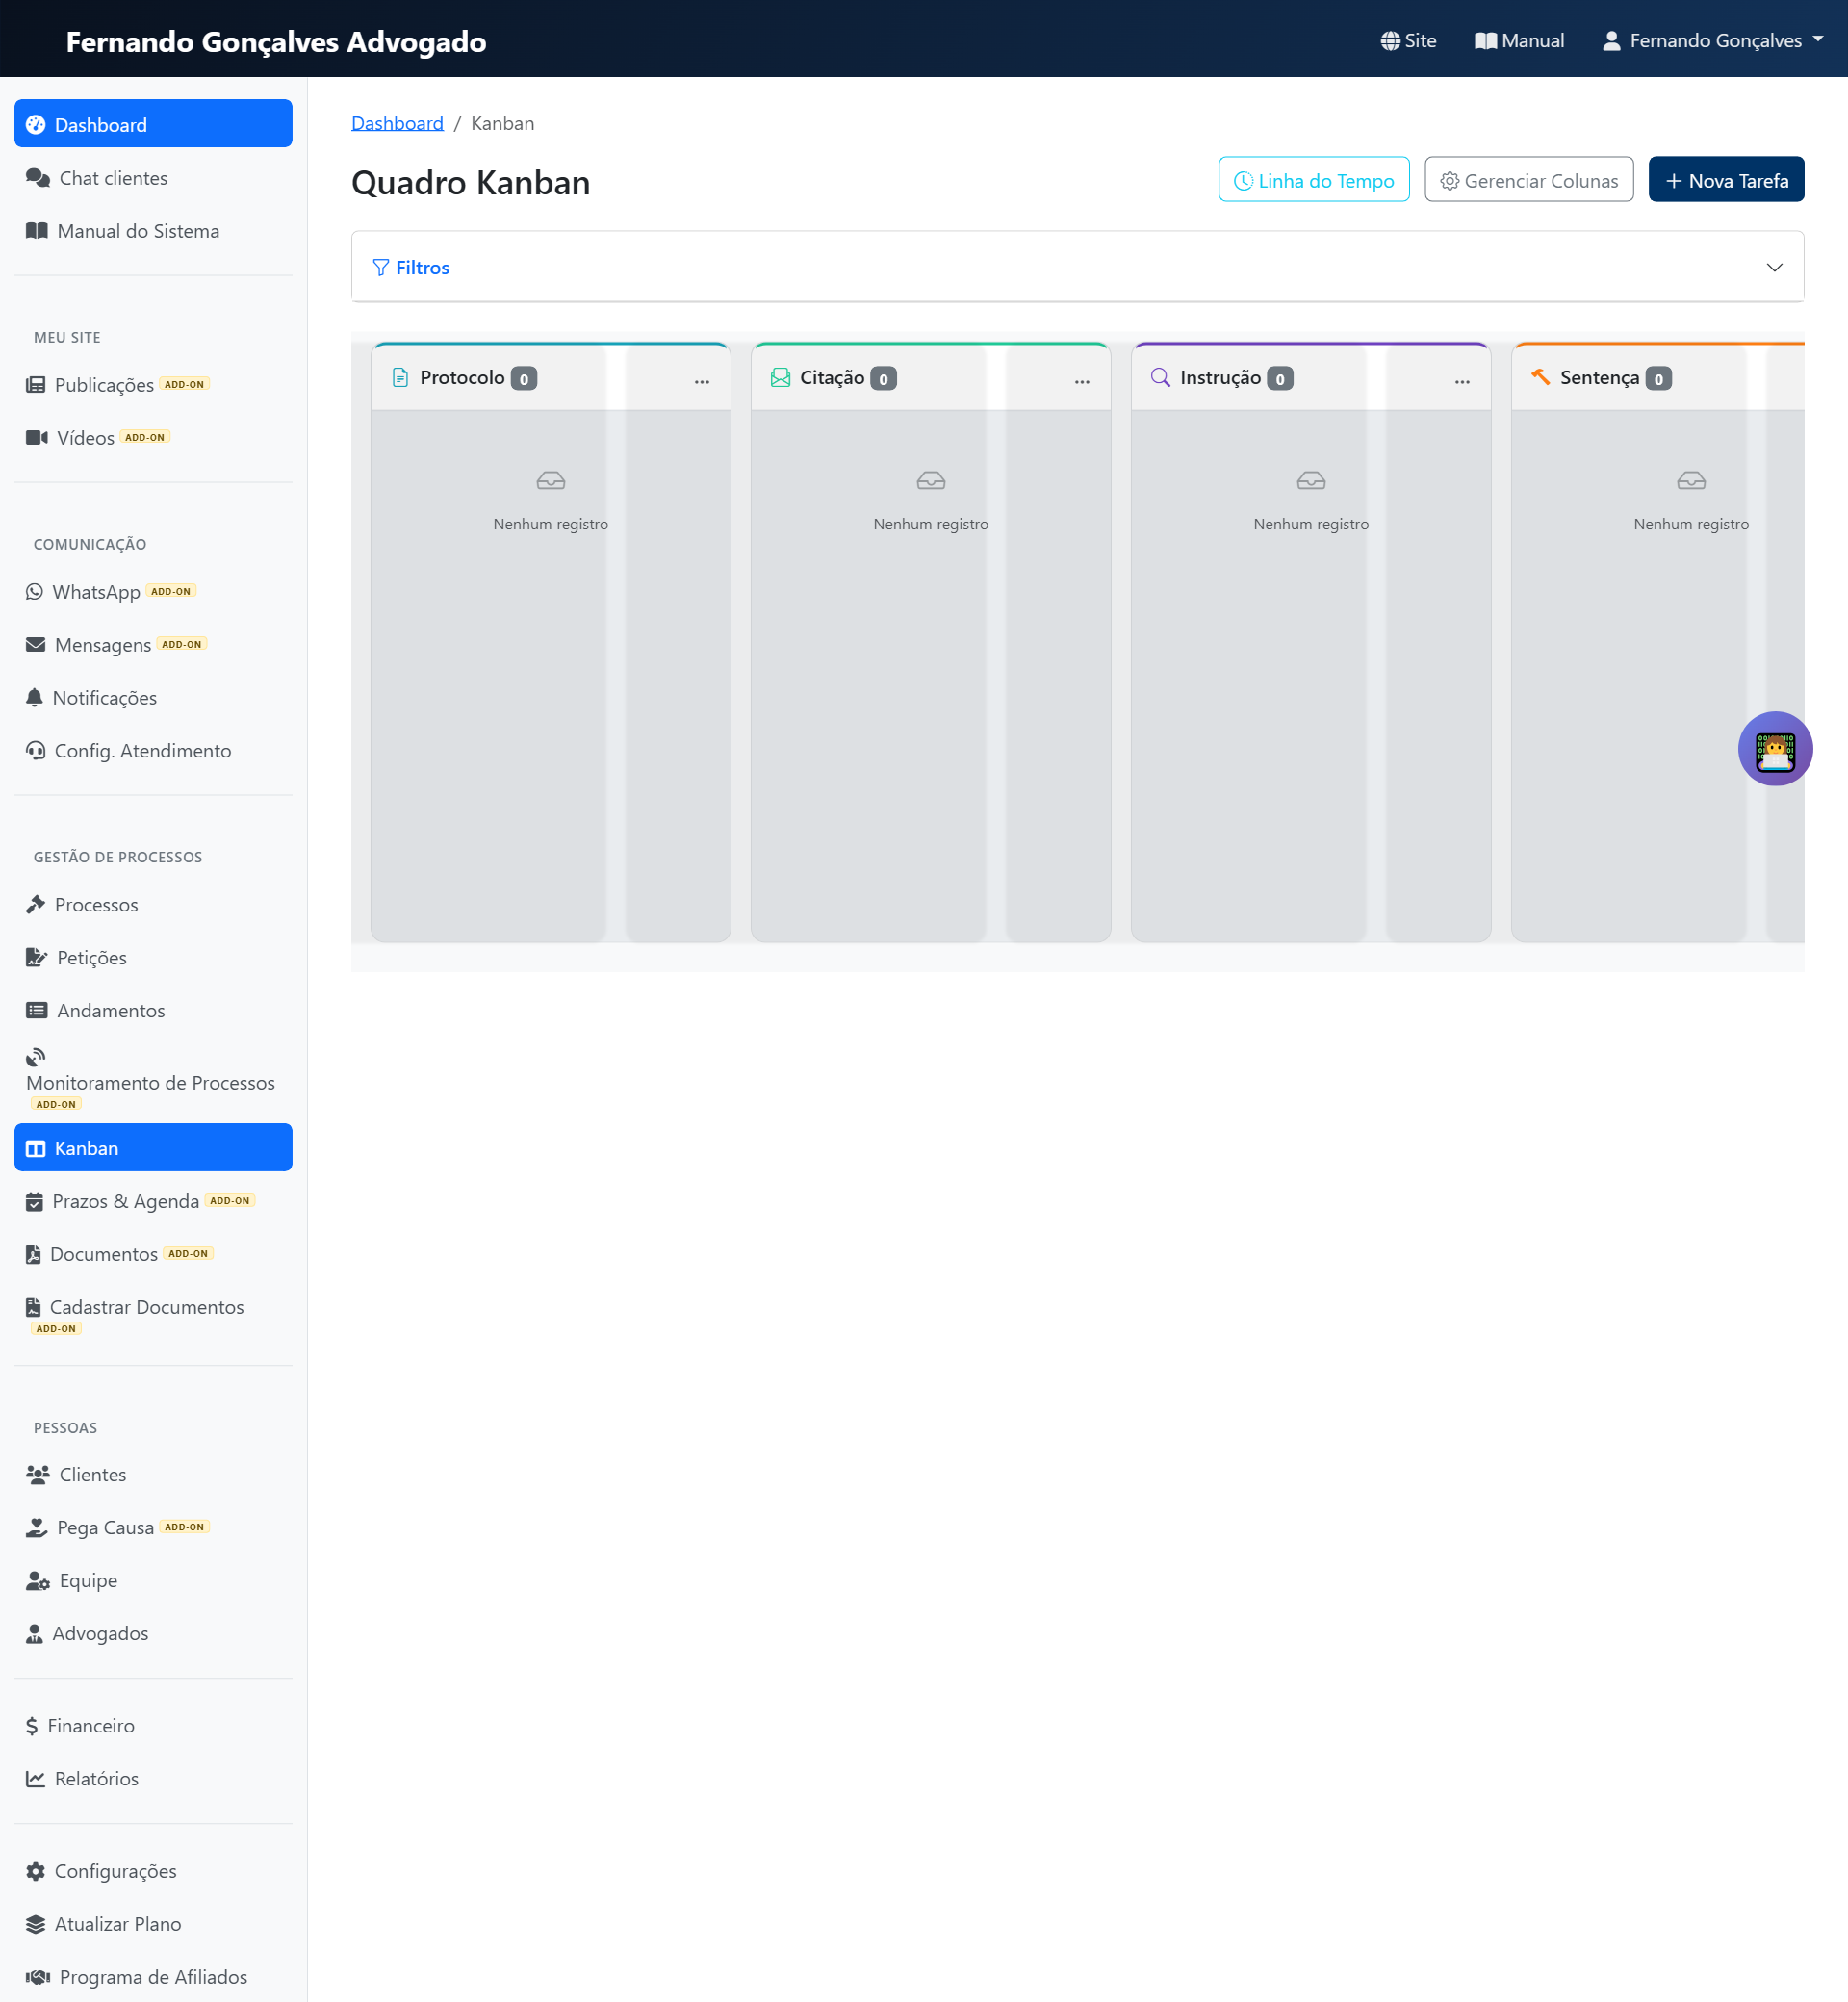Viewport: 1848px width, 2002px height.
Task: Click Gerenciar Colunas button
Action: click(x=1529, y=180)
